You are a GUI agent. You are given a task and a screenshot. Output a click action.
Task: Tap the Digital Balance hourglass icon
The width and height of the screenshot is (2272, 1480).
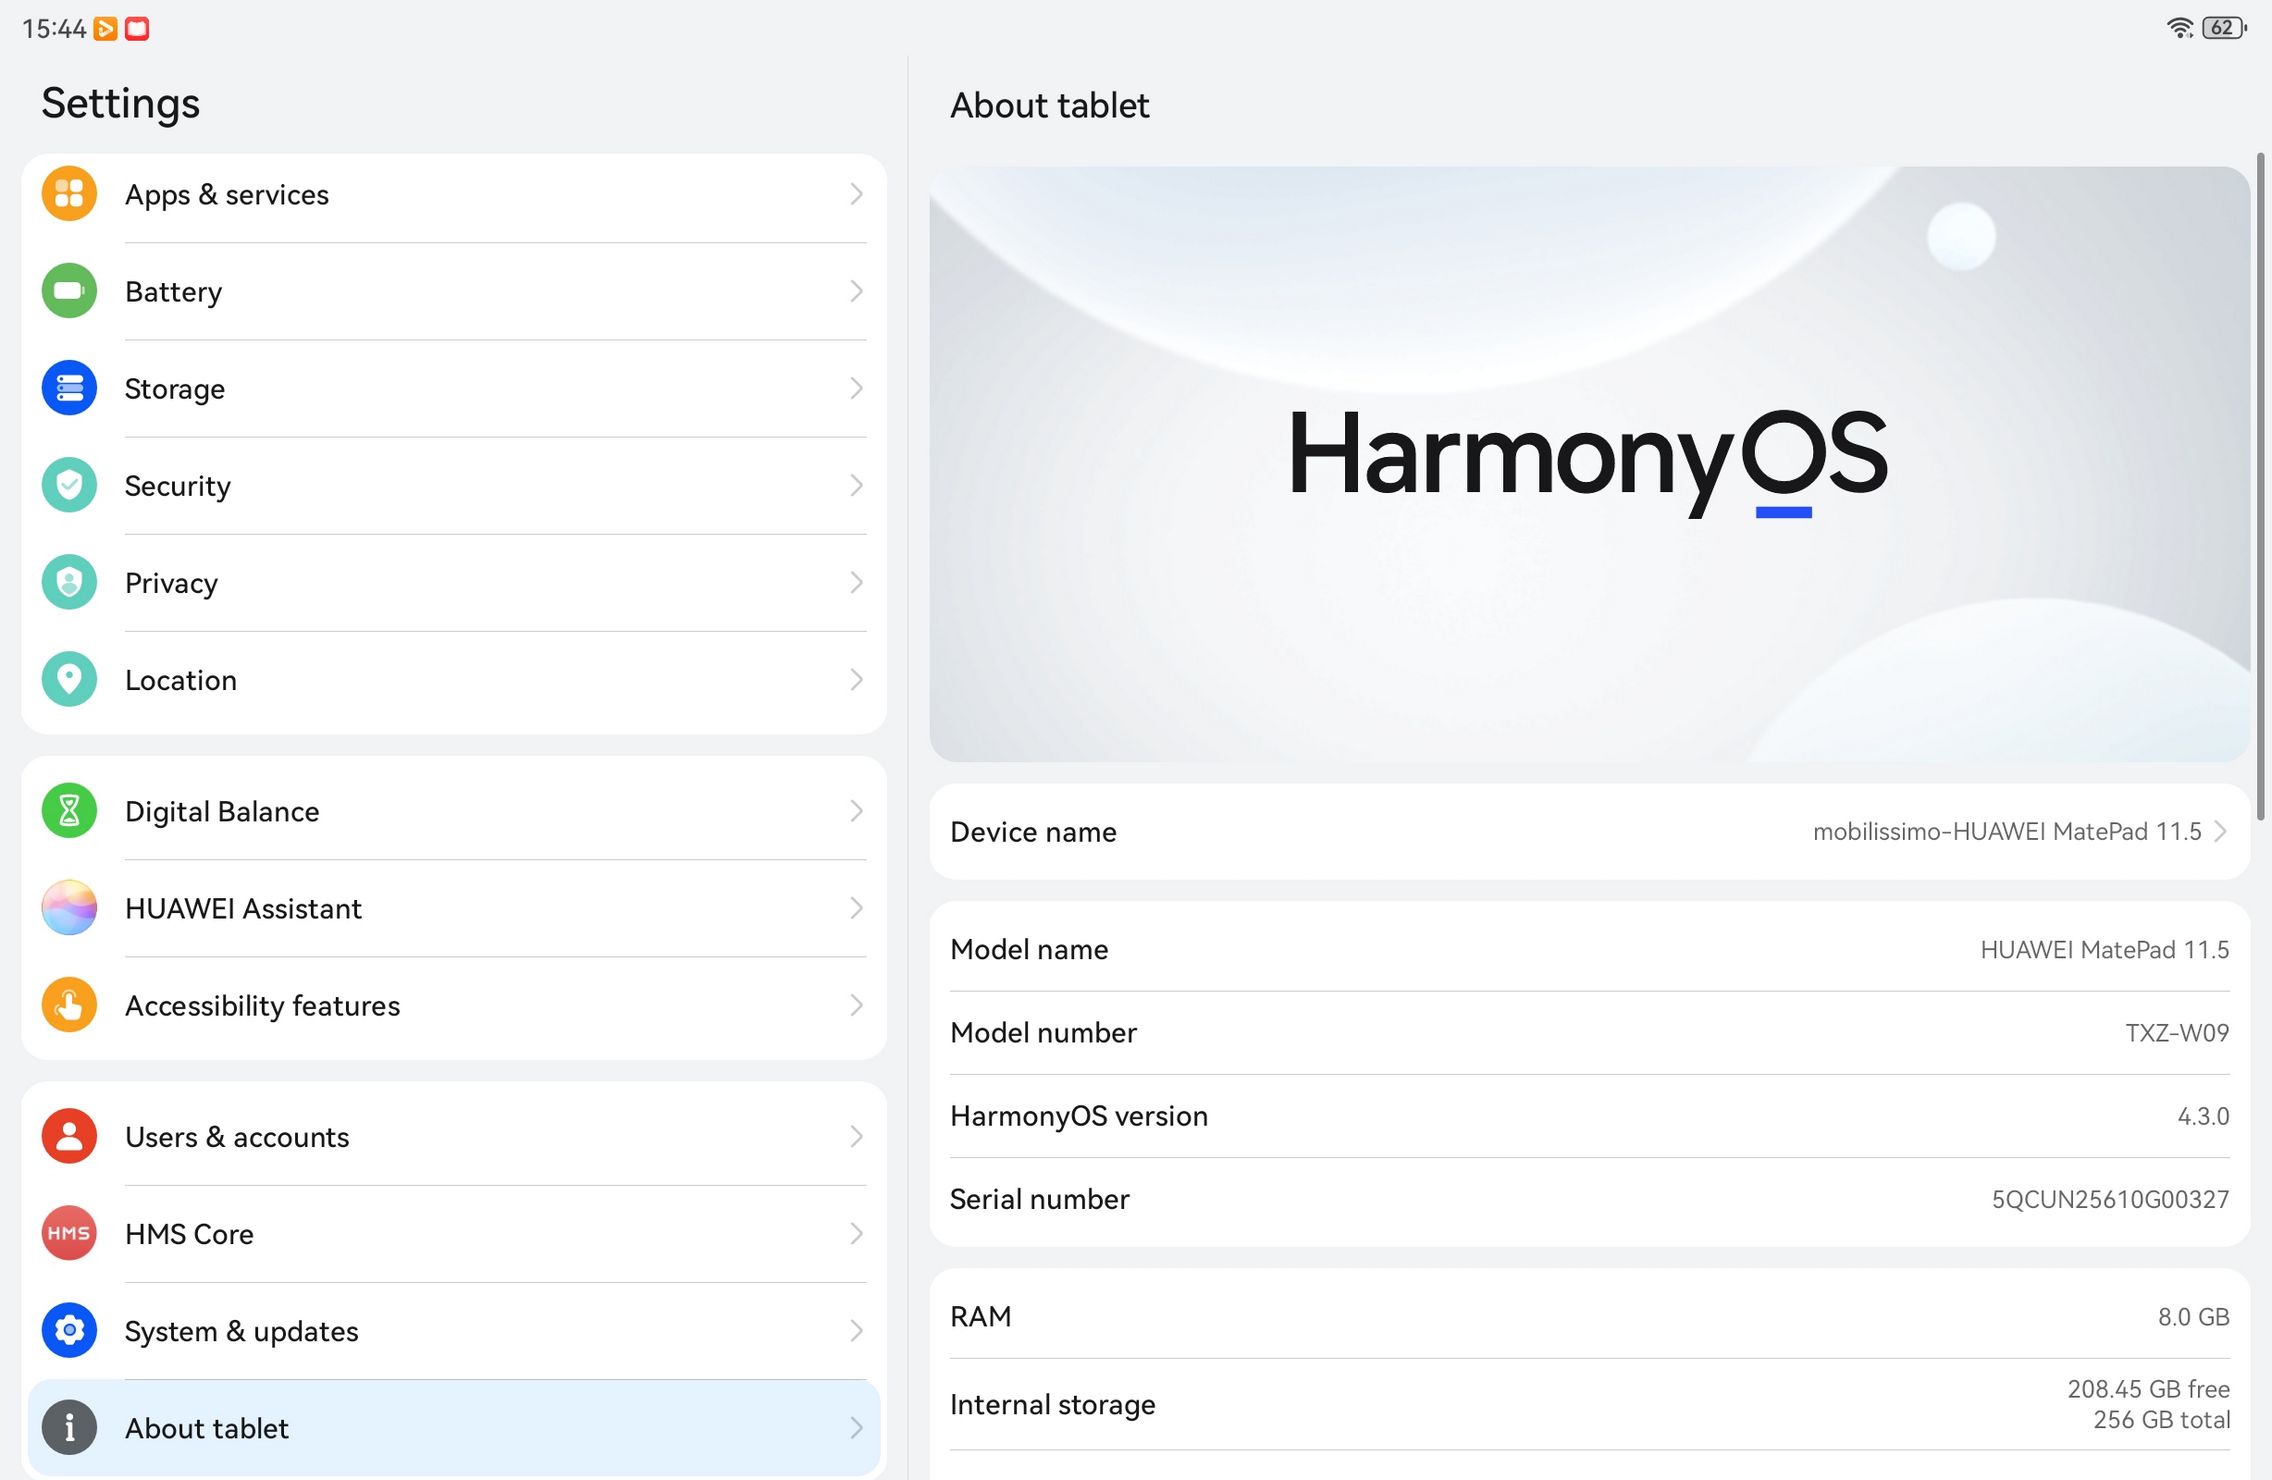[69, 811]
